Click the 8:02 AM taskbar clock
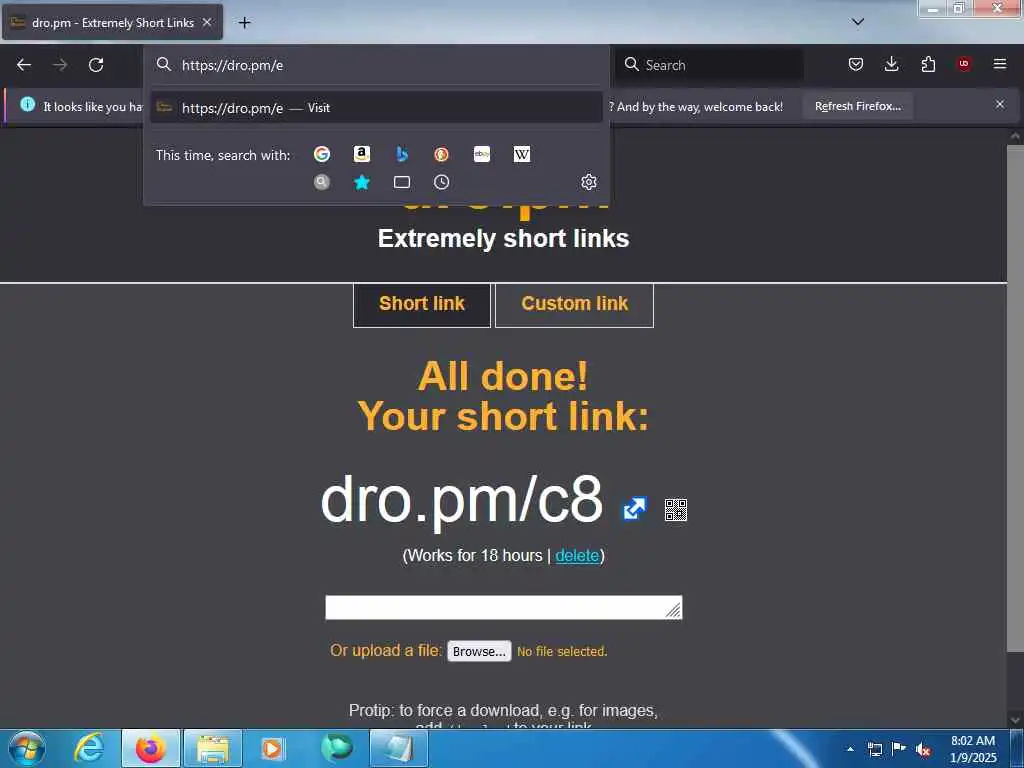Image resolution: width=1024 pixels, height=768 pixels. click(973, 749)
